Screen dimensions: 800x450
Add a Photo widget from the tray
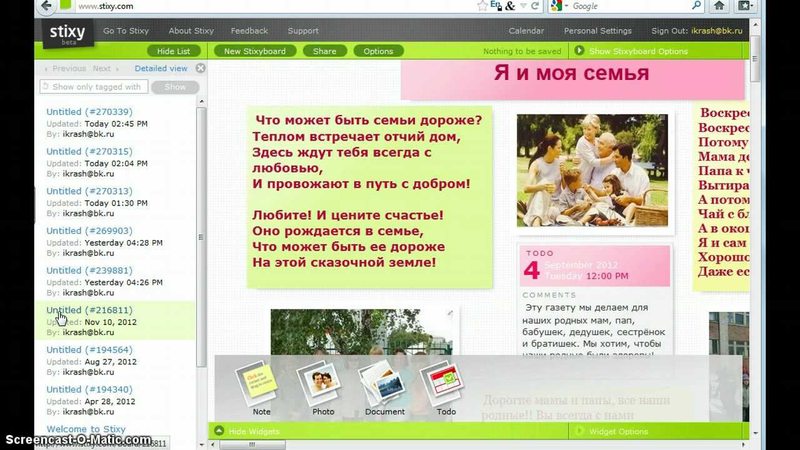click(321, 385)
